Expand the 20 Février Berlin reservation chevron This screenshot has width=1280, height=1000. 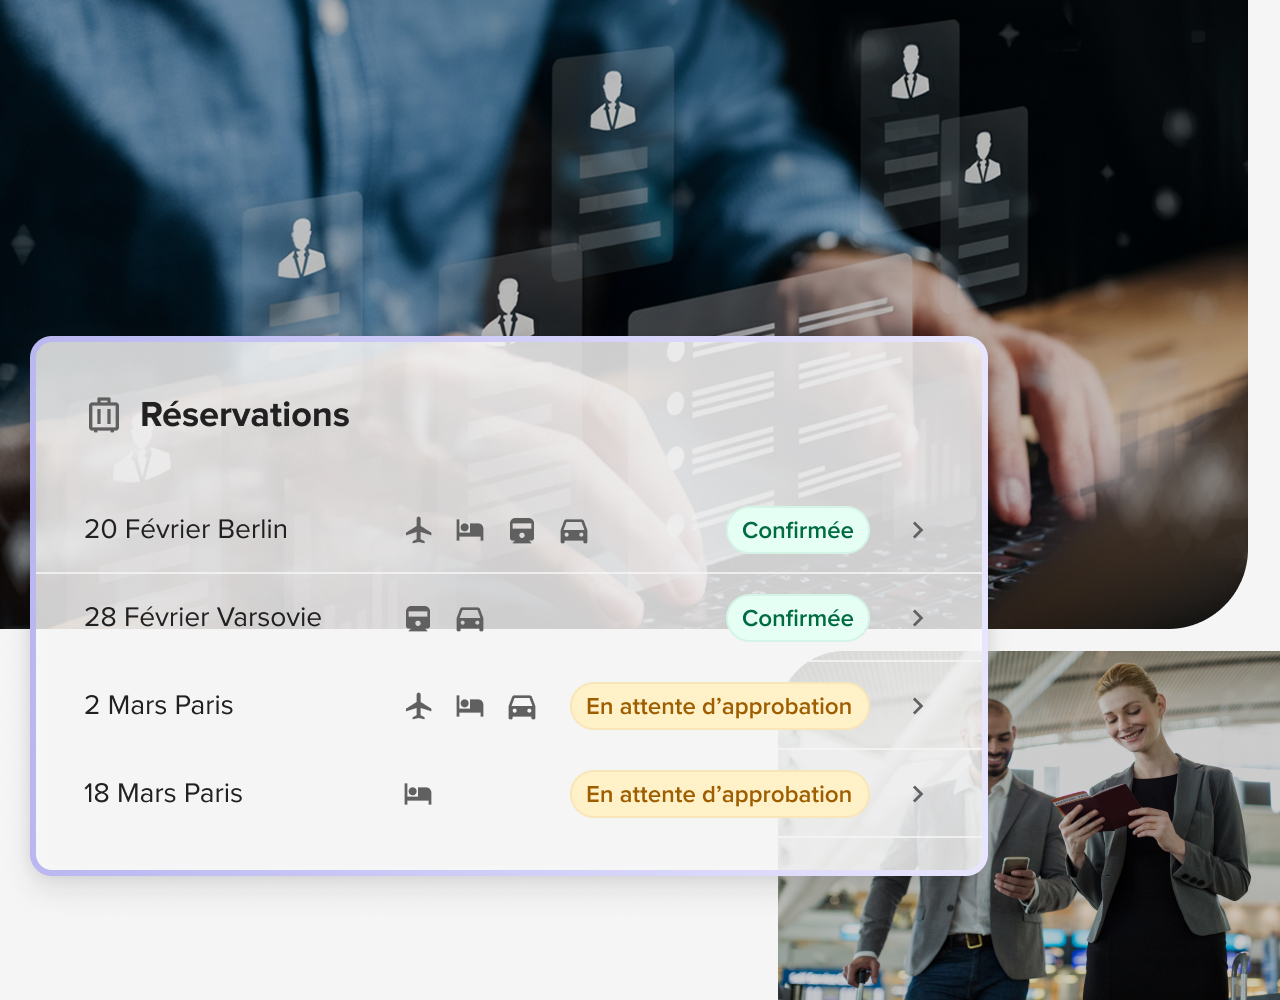[918, 530]
